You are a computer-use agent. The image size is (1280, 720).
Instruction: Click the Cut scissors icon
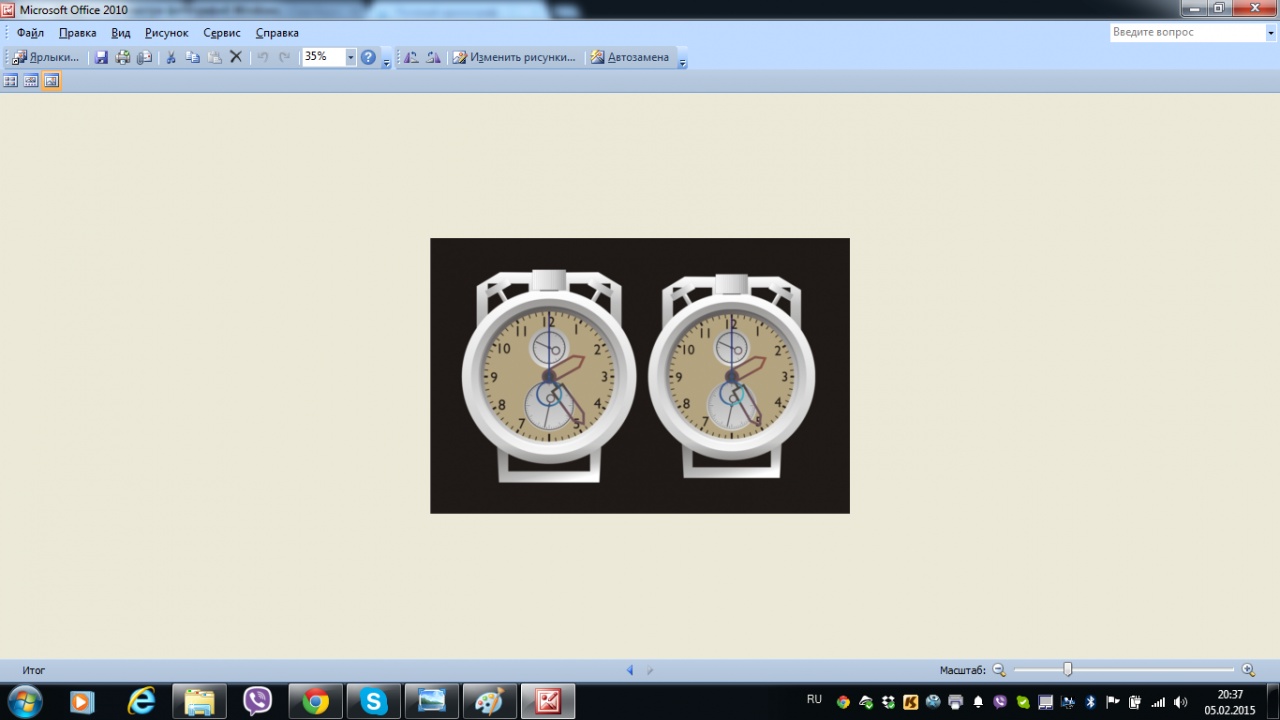click(171, 58)
